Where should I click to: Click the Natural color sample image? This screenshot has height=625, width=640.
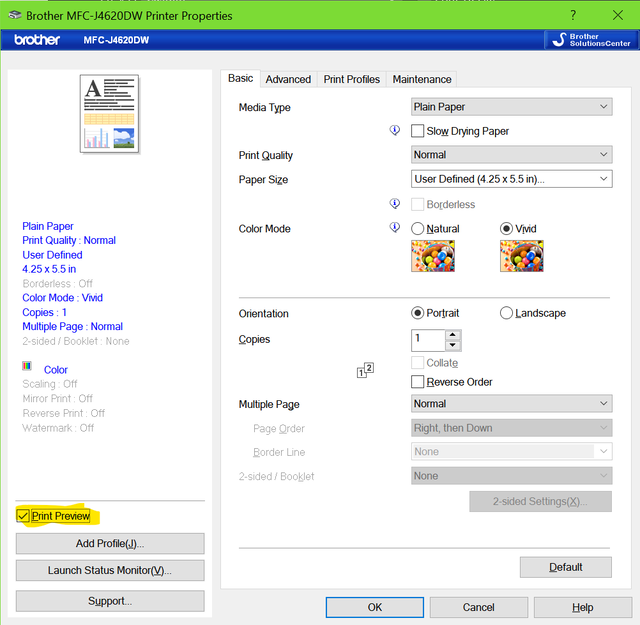(x=433, y=256)
